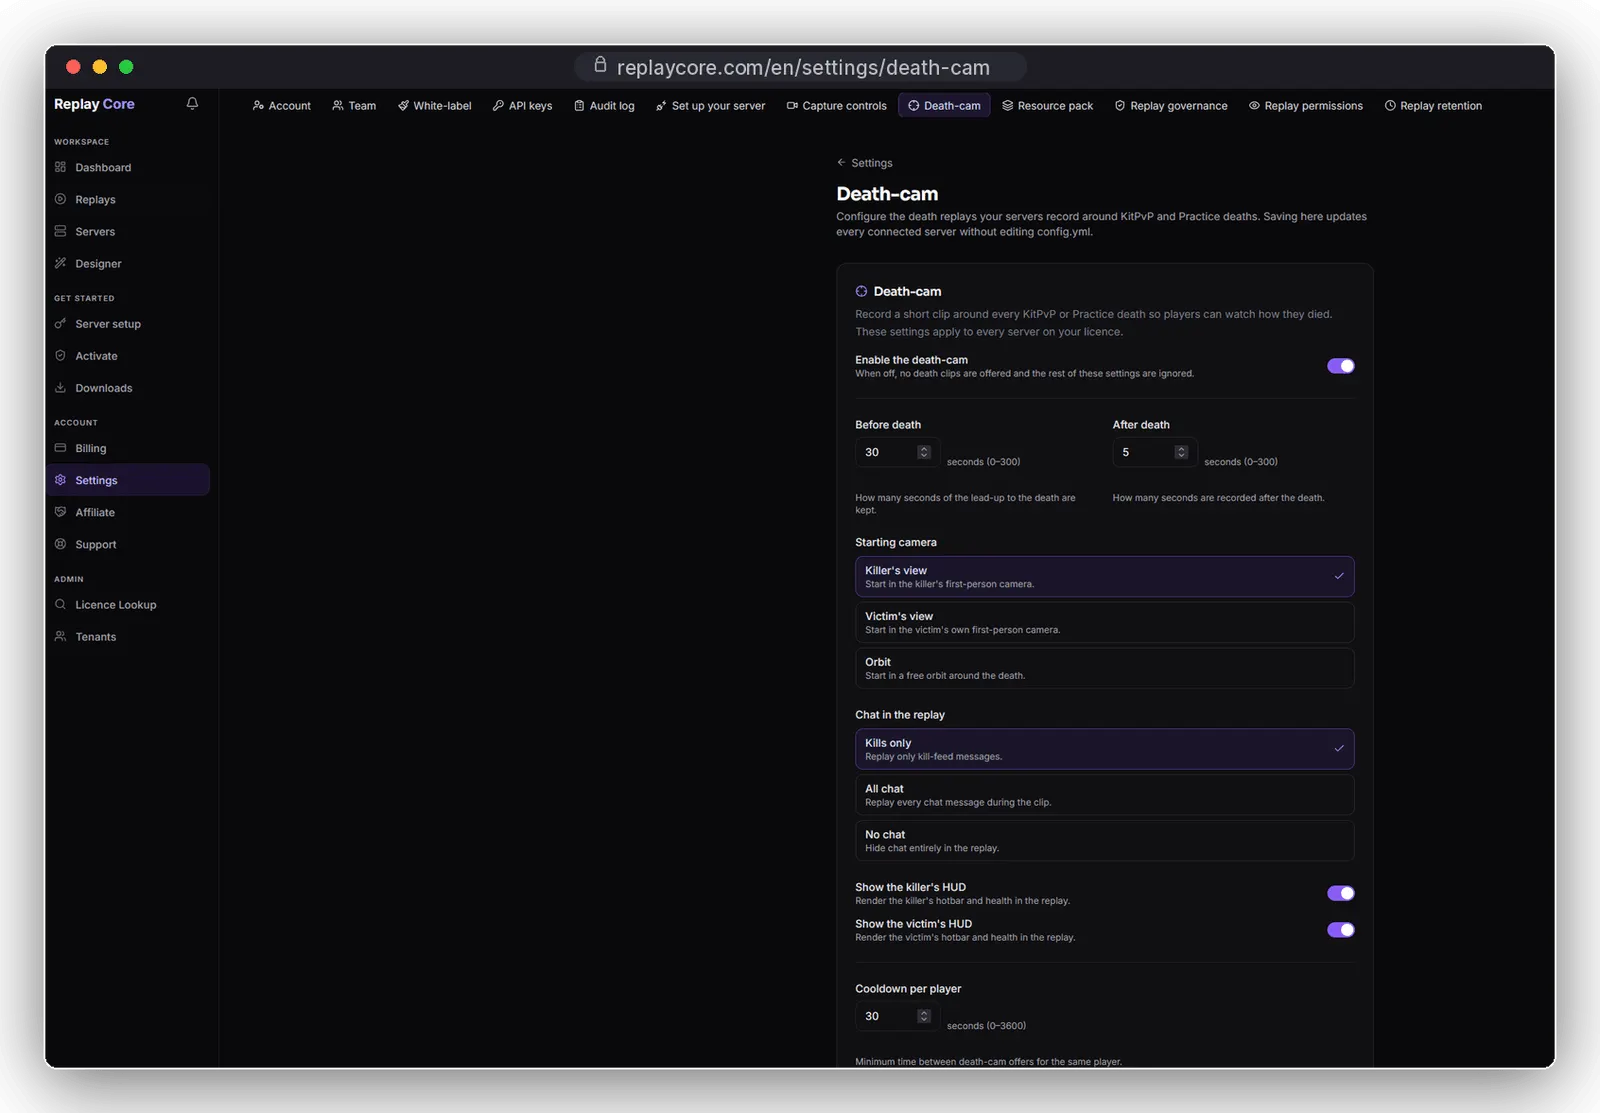Click the Set up your server tab's icon

click(x=661, y=105)
